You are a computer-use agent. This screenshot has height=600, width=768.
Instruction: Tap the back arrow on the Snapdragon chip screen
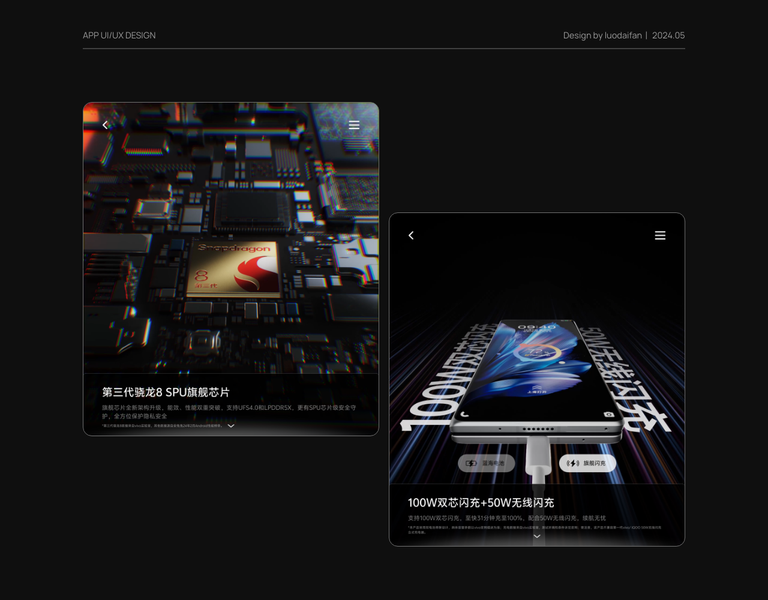coord(105,125)
